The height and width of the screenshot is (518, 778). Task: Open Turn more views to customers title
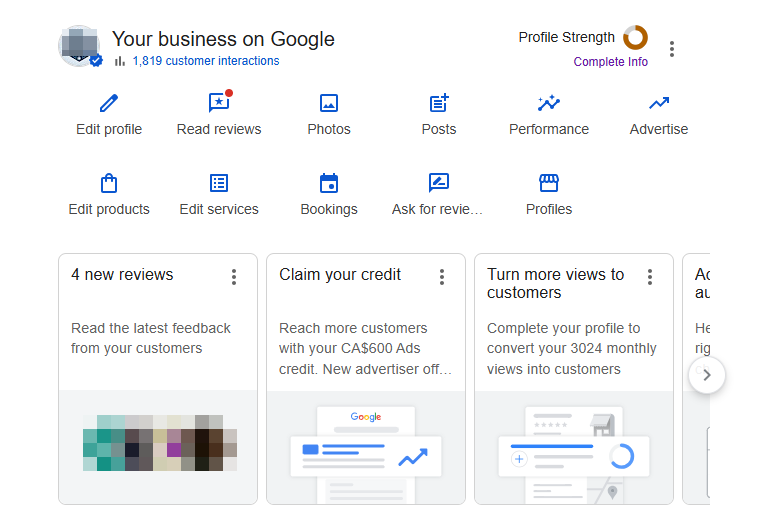click(x=555, y=283)
